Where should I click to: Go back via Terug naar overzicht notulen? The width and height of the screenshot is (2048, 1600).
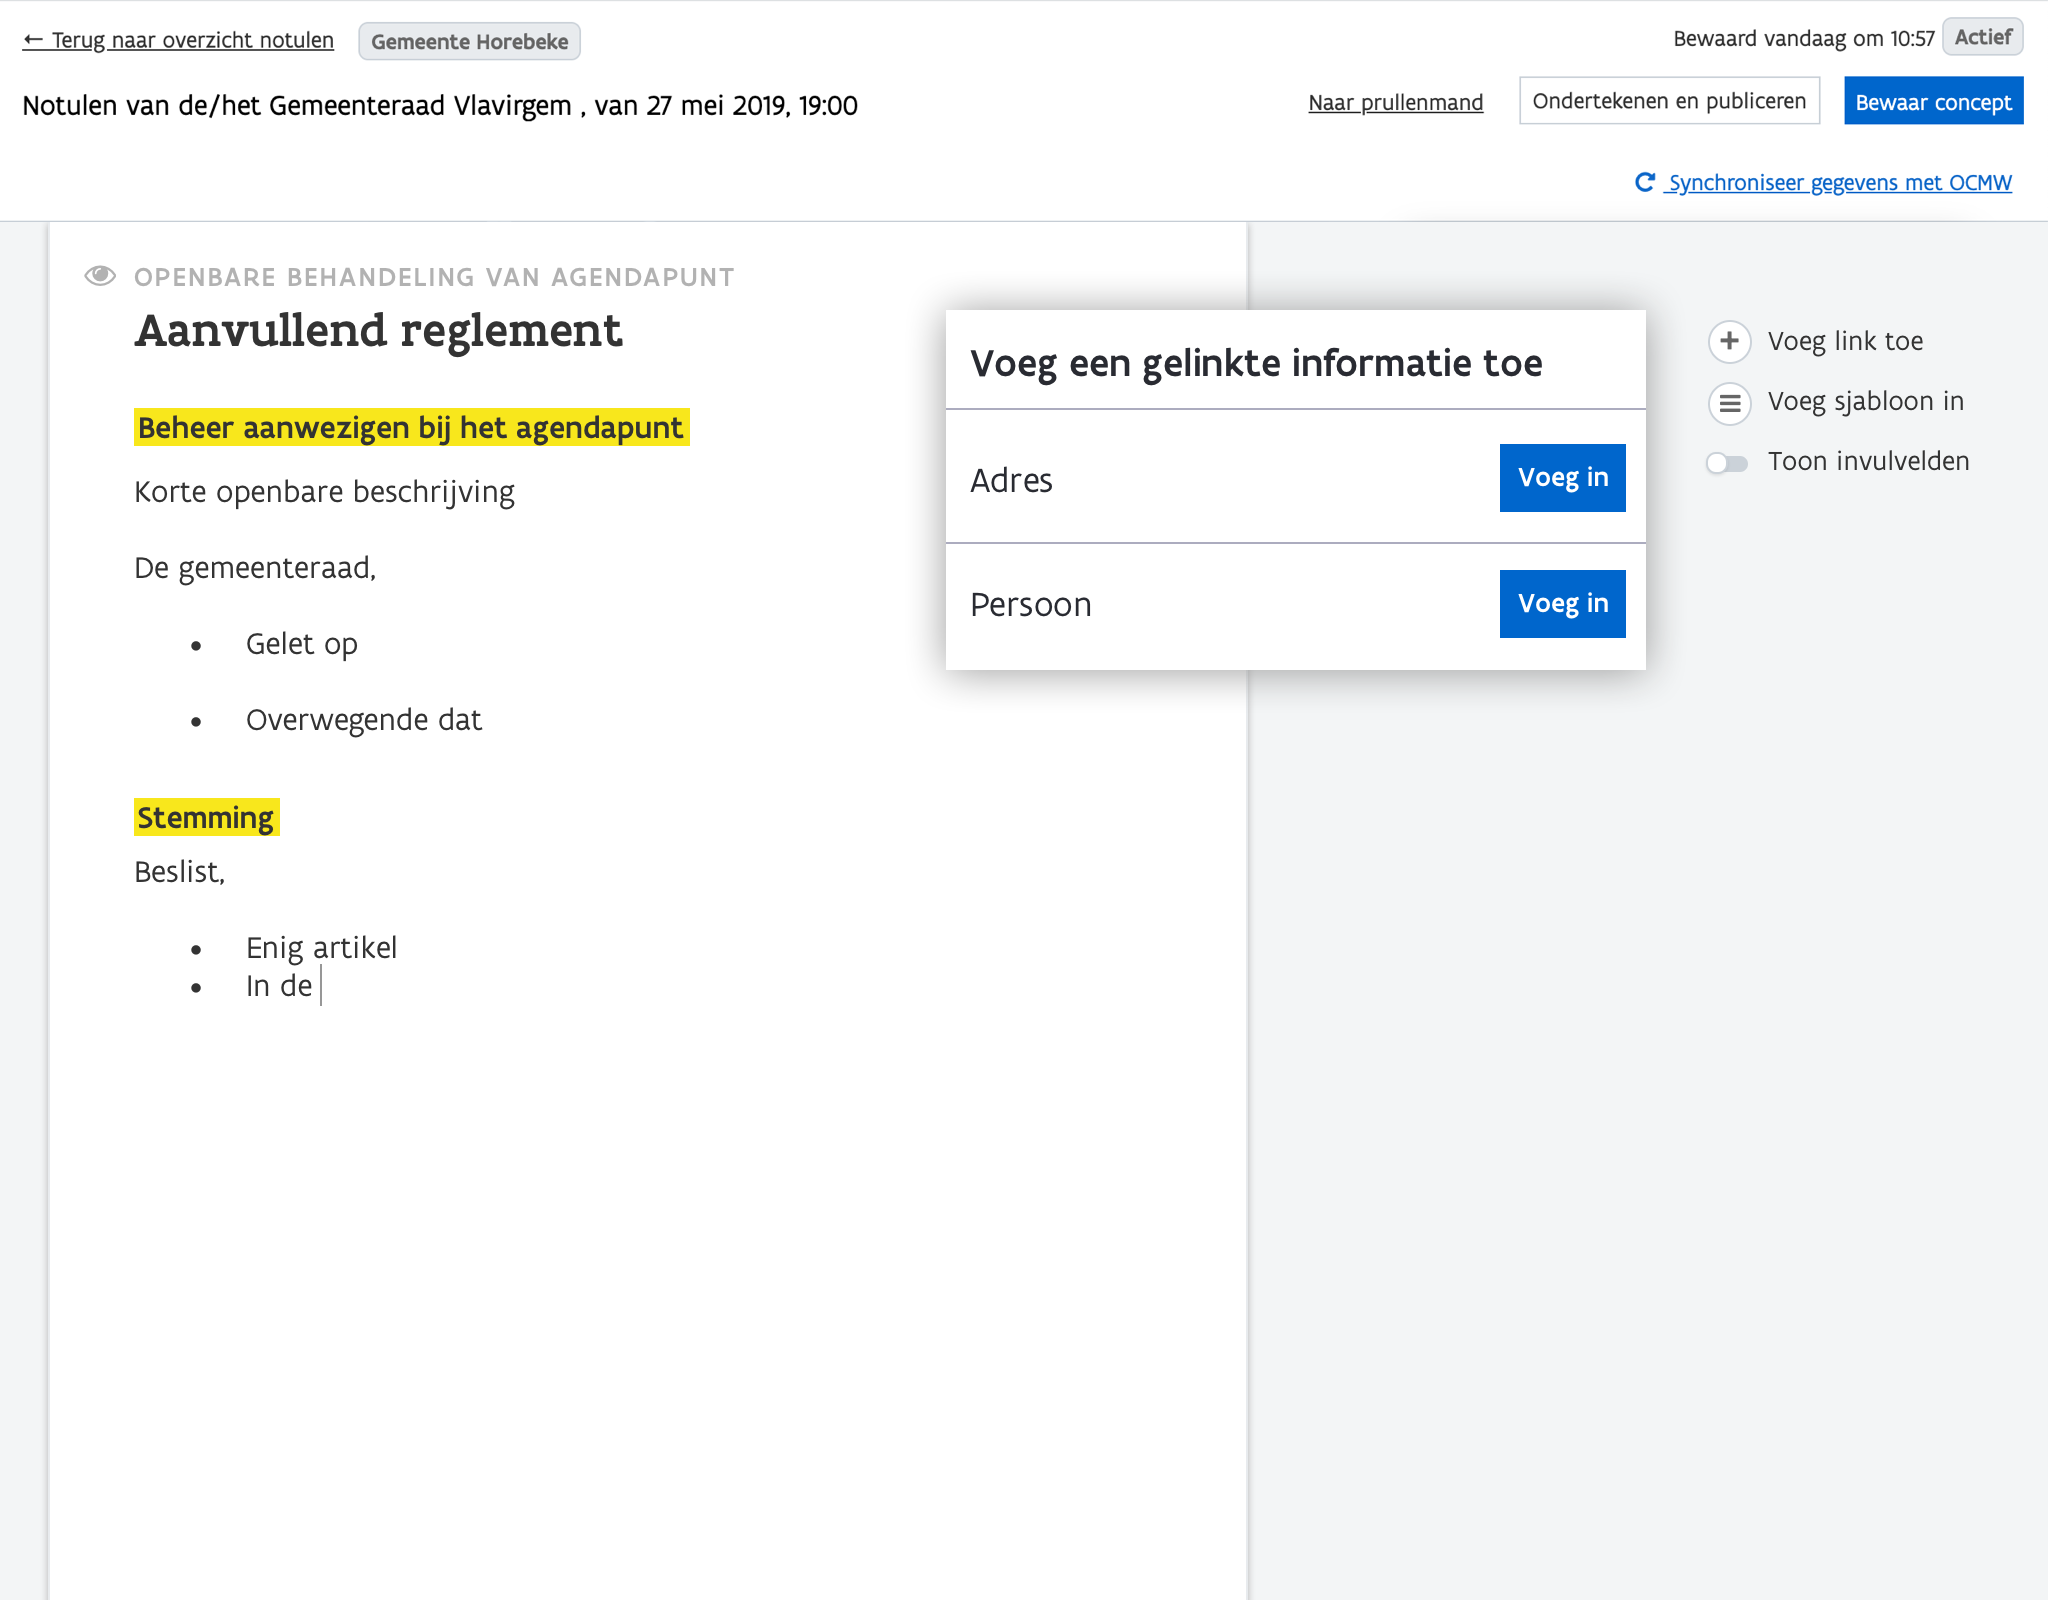point(192,40)
